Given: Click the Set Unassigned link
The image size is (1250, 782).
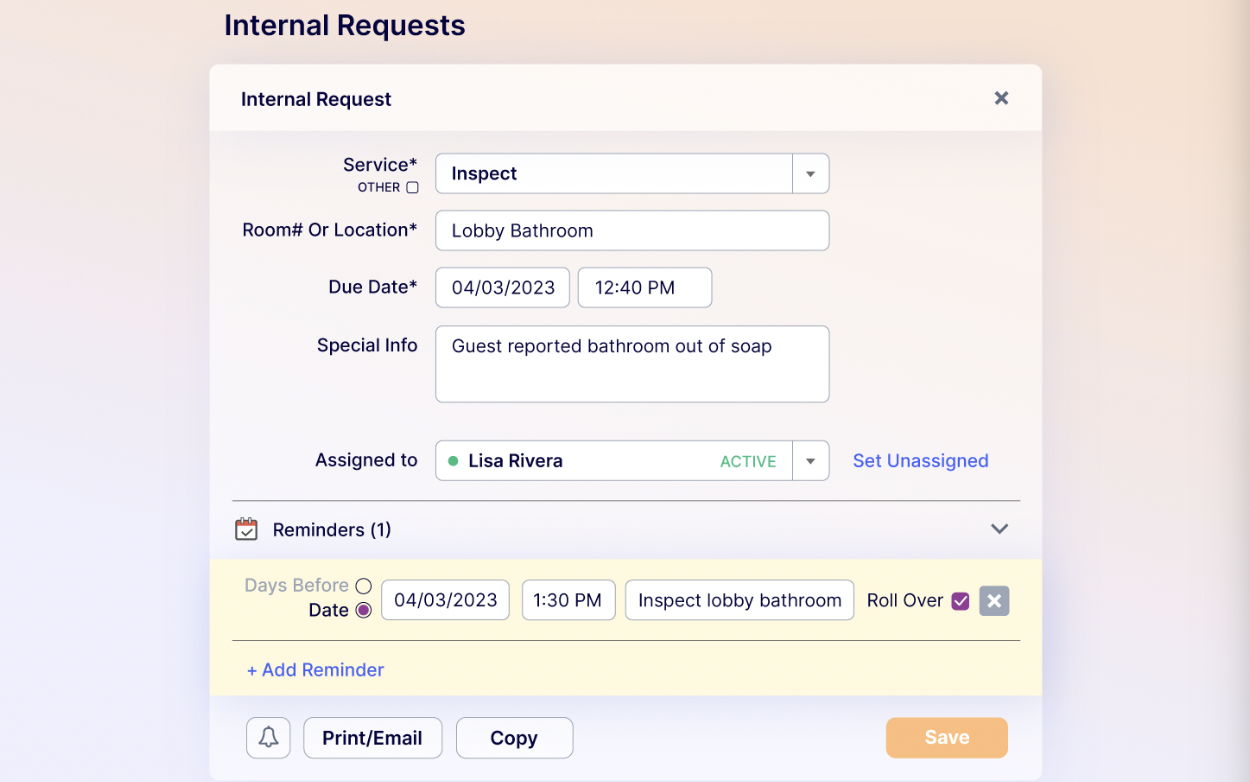Looking at the screenshot, I should (x=920, y=461).
